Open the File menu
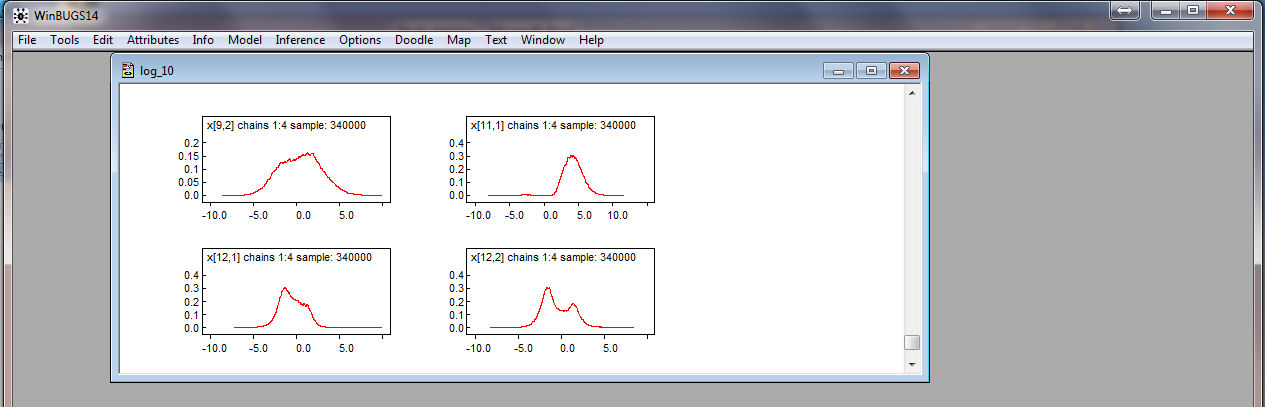The width and height of the screenshot is (1265, 407). coord(27,40)
